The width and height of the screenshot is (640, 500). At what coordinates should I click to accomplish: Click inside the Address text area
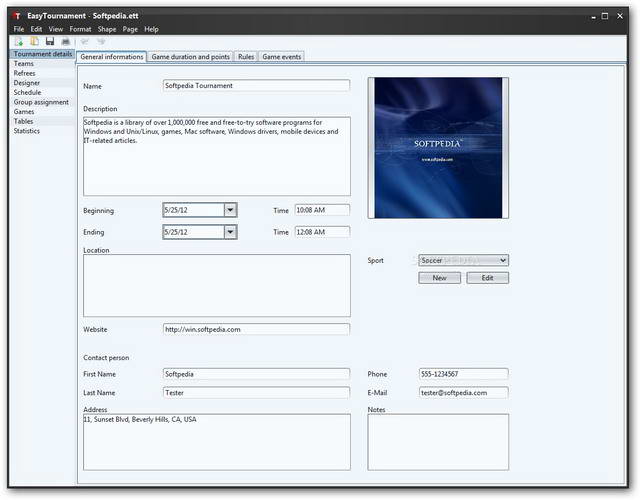[x=217, y=442]
